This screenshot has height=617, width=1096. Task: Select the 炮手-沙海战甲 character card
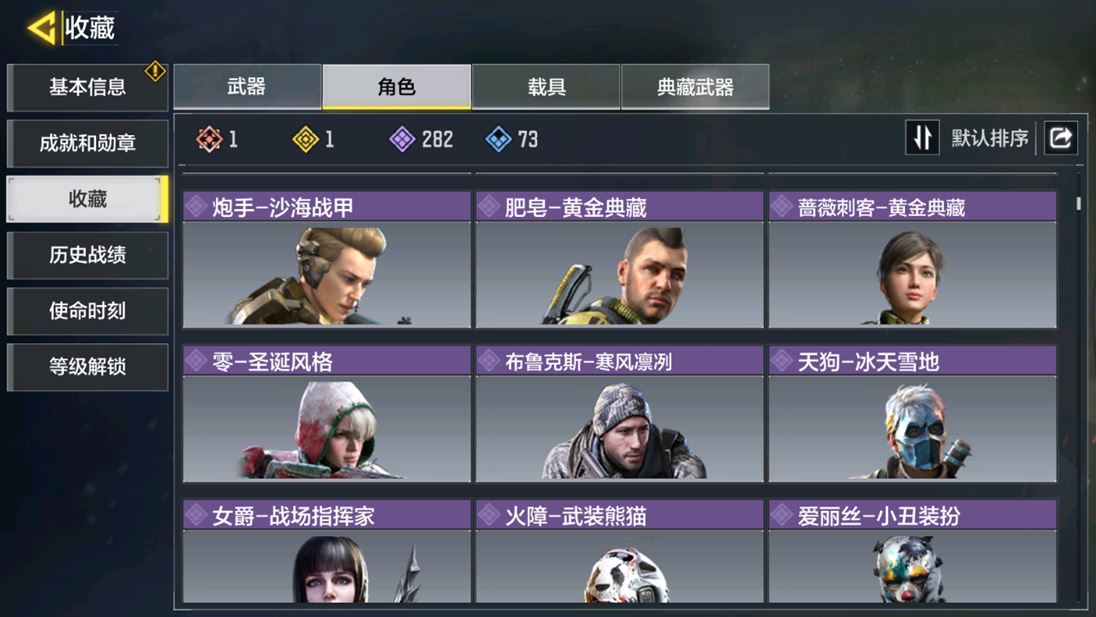tap(326, 259)
